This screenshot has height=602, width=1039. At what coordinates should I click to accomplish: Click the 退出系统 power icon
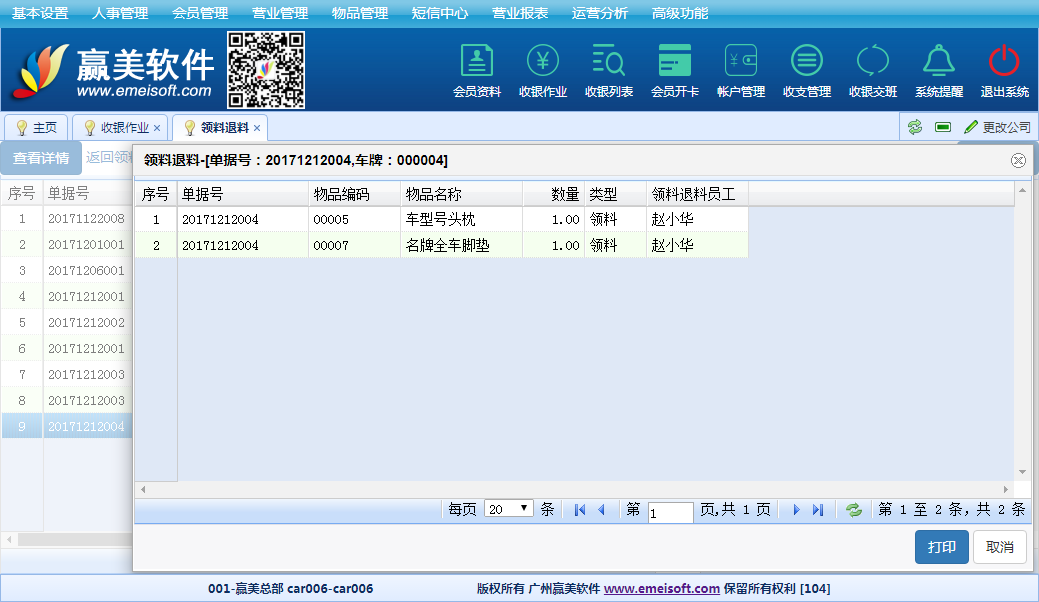pos(1004,62)
